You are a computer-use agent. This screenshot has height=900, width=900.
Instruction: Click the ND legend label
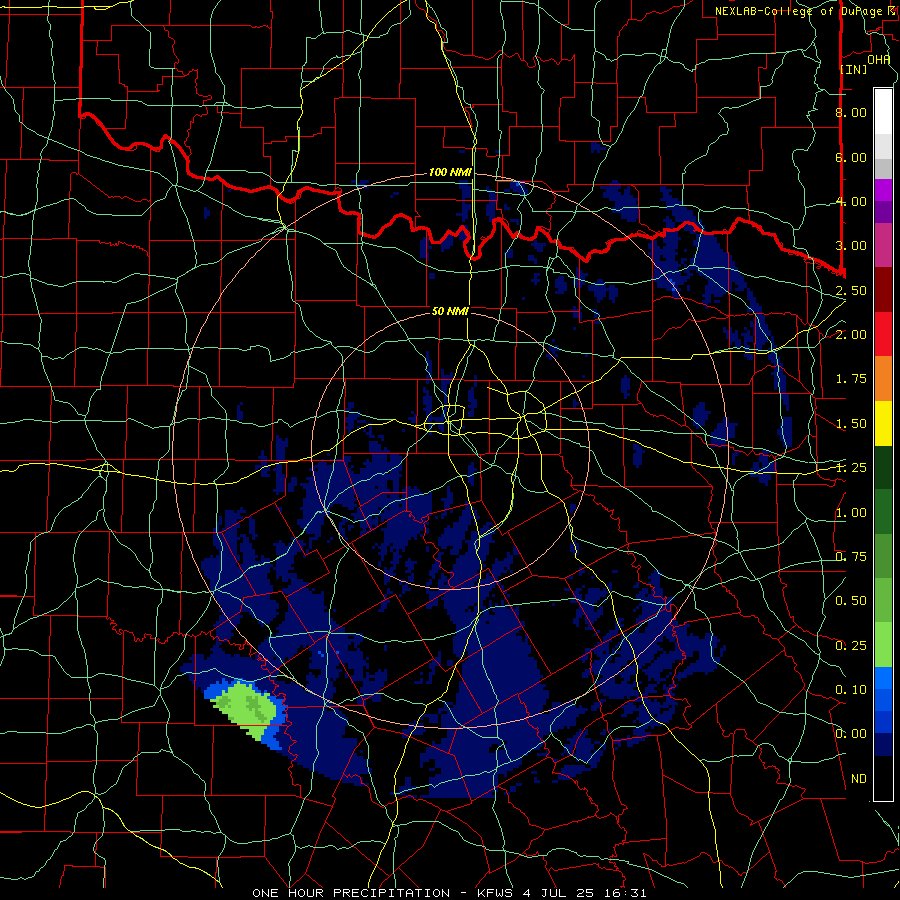(x=859, y=779)
